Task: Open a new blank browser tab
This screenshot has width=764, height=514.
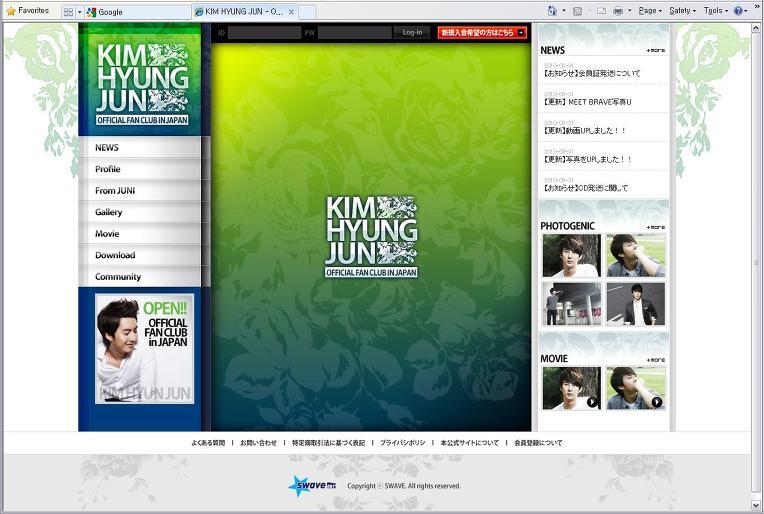Action: [307, 12]
